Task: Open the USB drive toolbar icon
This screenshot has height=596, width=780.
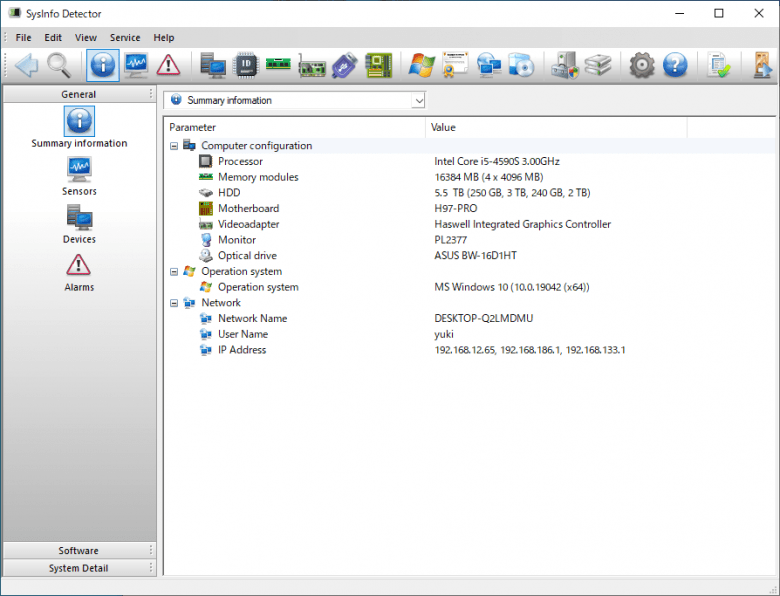Action: (345, 65)
